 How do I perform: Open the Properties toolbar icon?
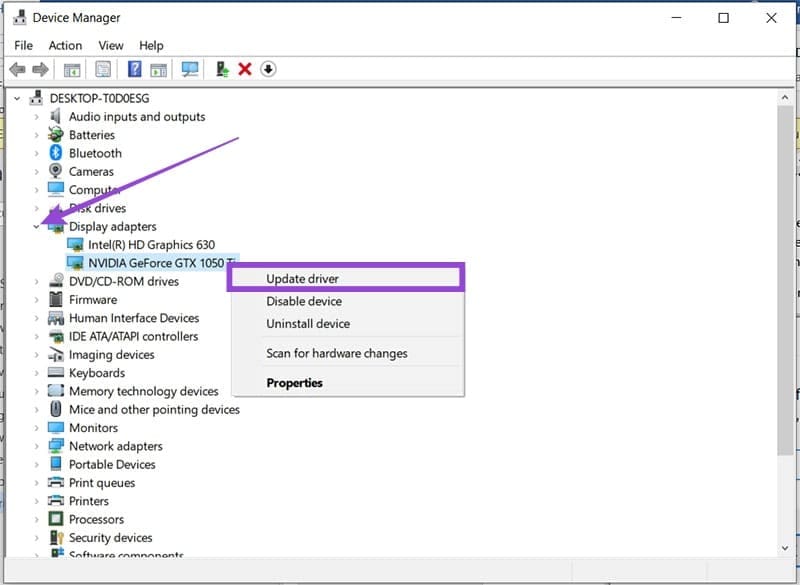point(101,68)
